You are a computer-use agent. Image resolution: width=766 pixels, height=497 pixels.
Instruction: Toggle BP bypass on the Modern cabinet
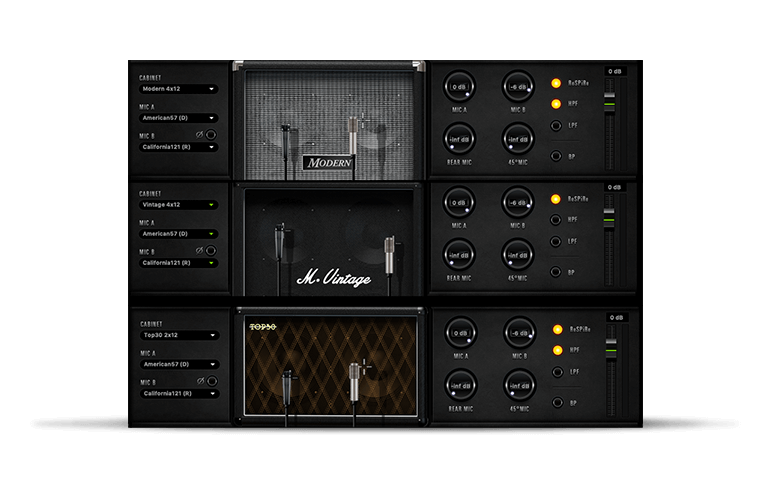[555, 156]
